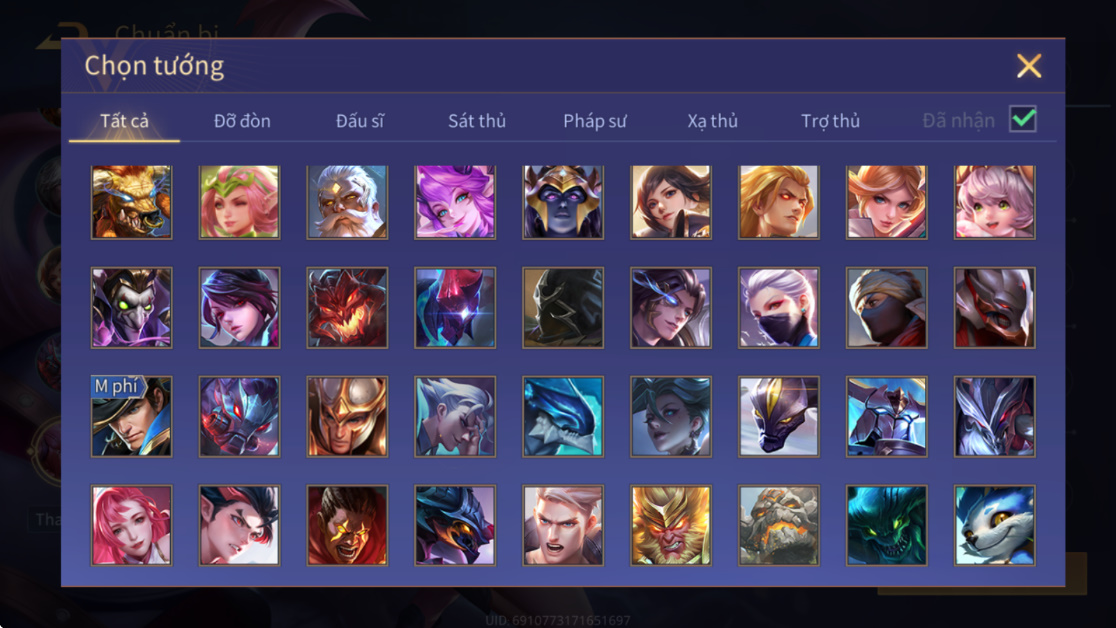
Task: Choose the stone golem hero with lava cracks
Action: (x=779, y=525)
